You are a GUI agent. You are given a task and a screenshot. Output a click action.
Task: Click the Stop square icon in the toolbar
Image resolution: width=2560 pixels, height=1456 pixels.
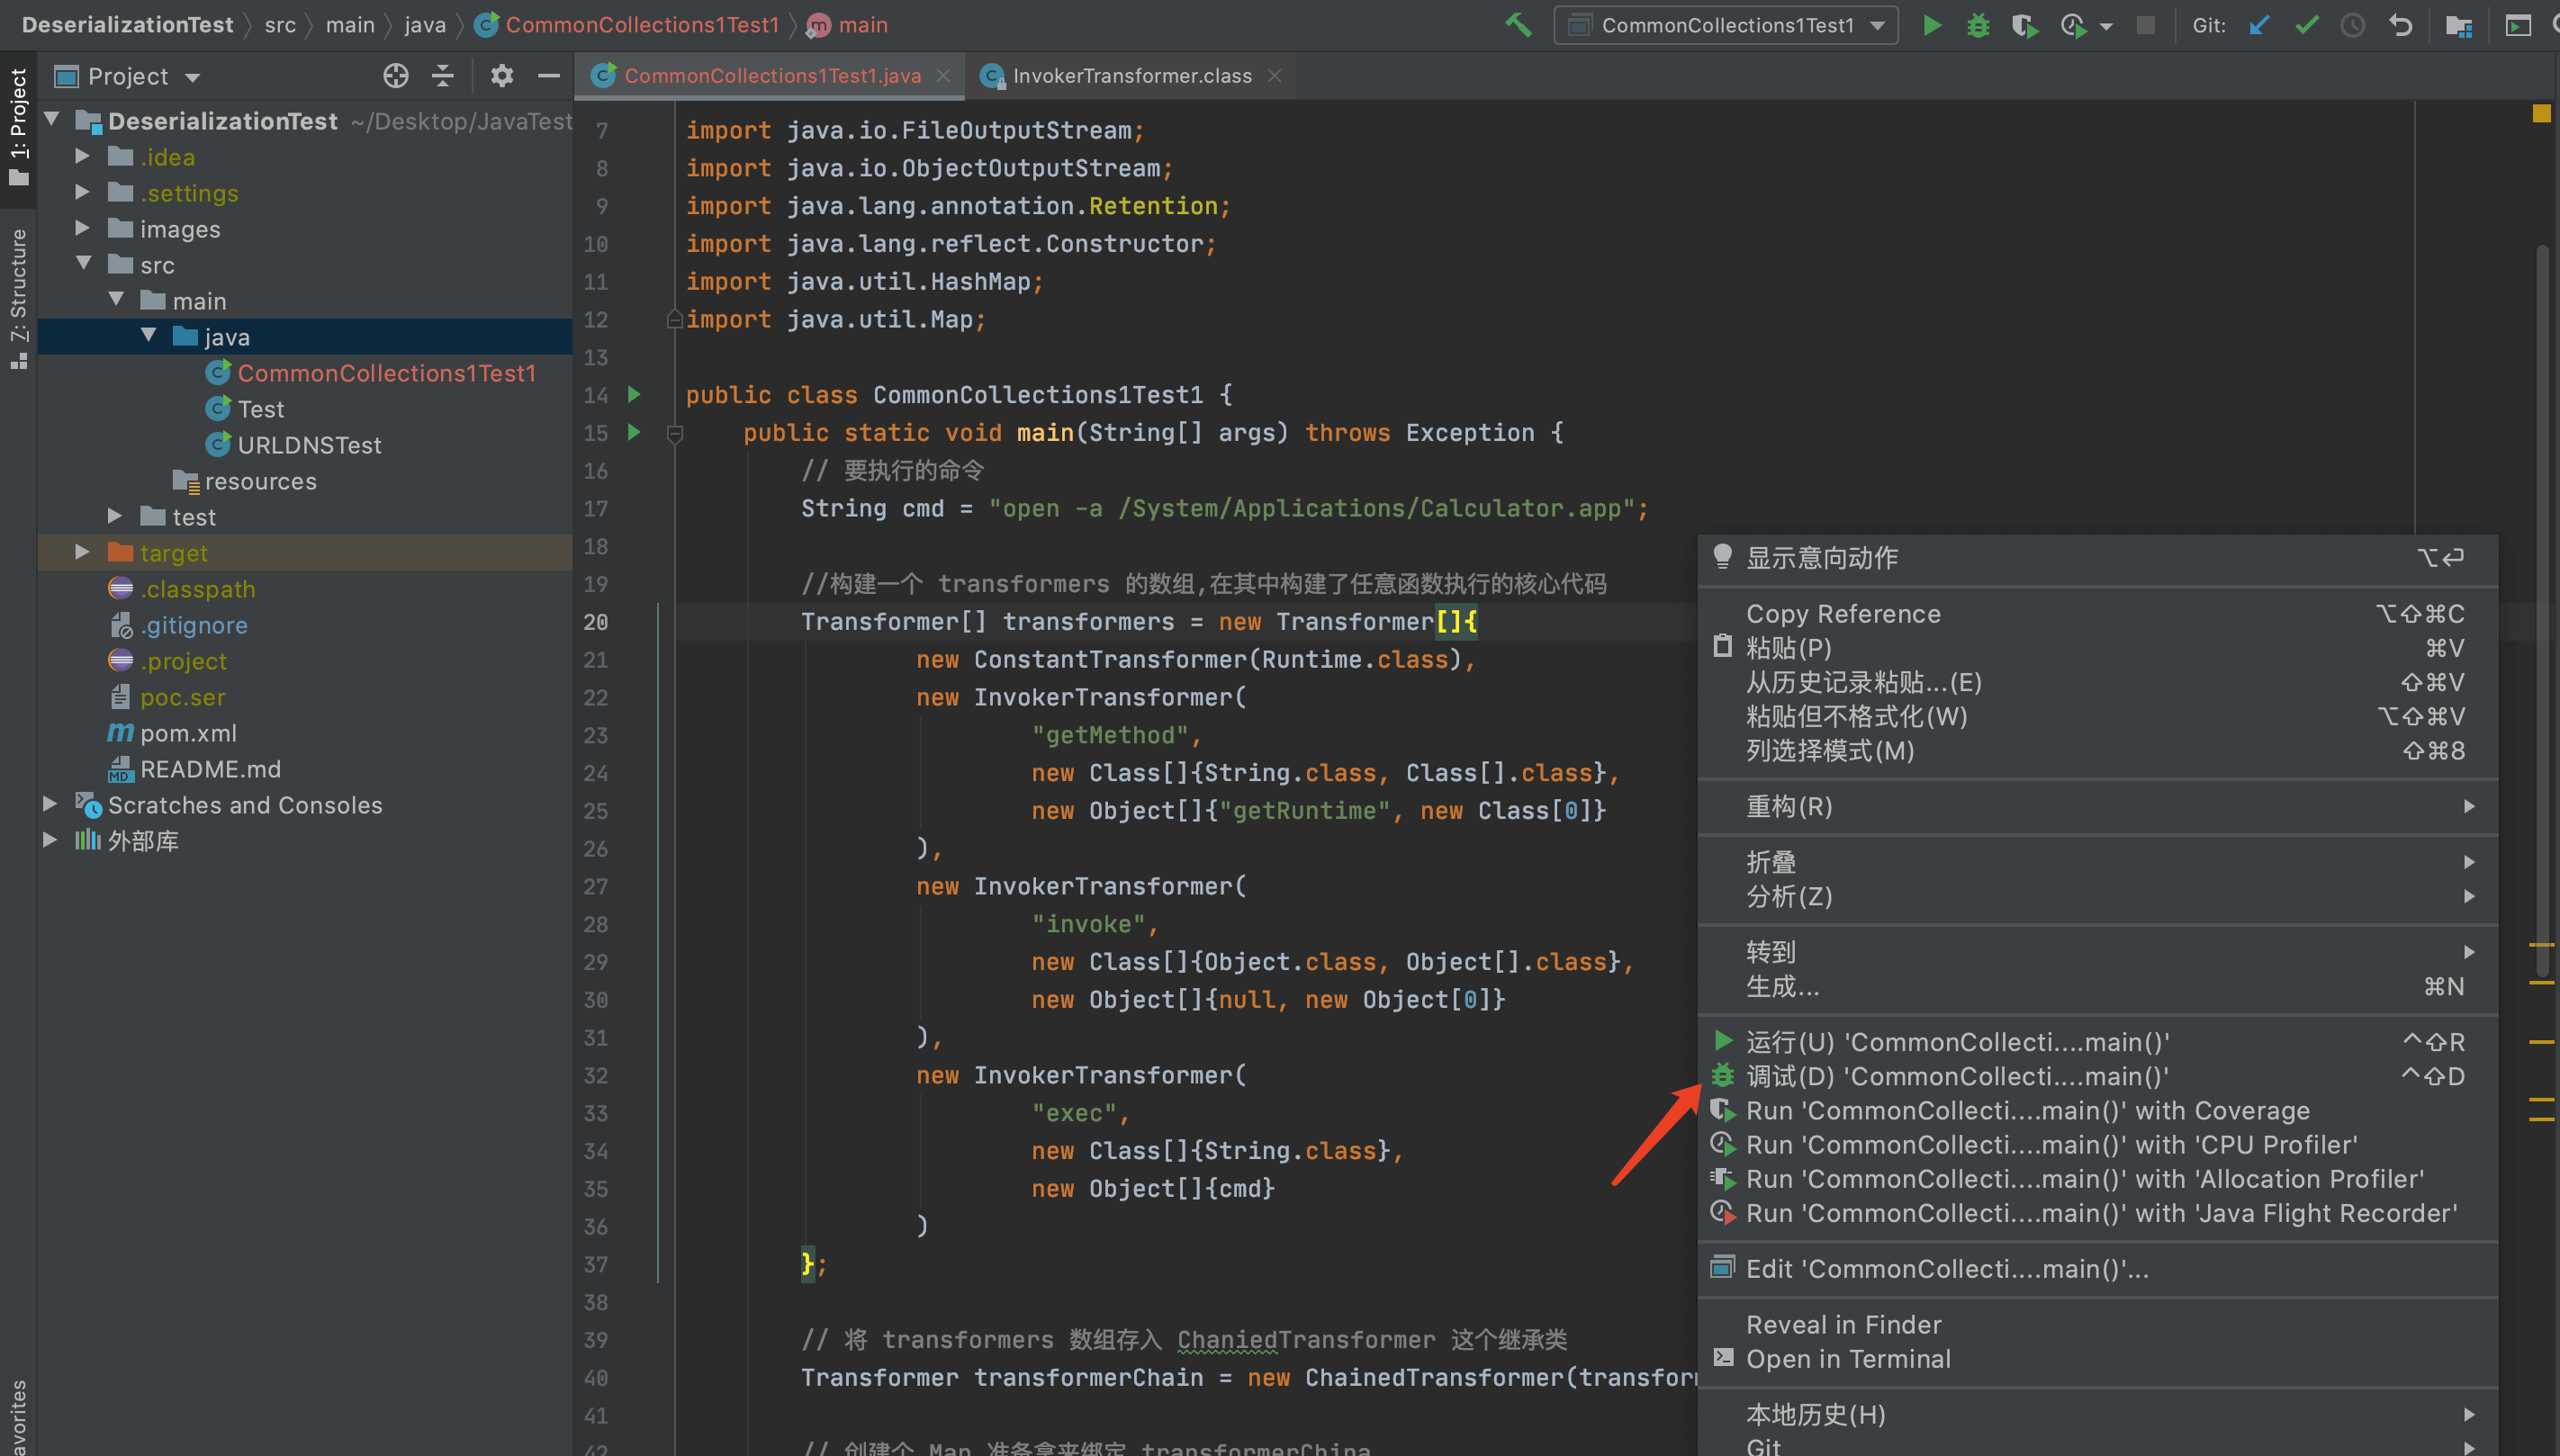pyautogui.click(x=2145, y=25)
